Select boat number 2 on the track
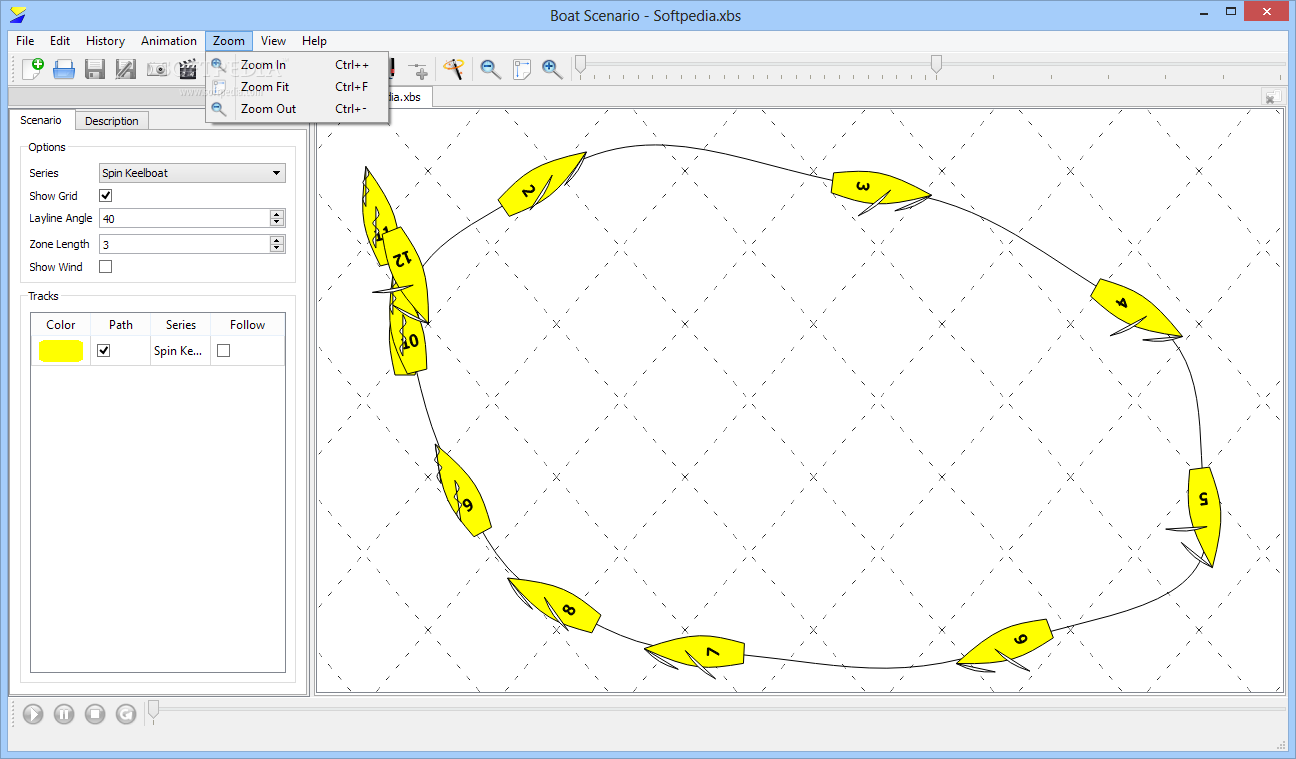 (540, 185)
